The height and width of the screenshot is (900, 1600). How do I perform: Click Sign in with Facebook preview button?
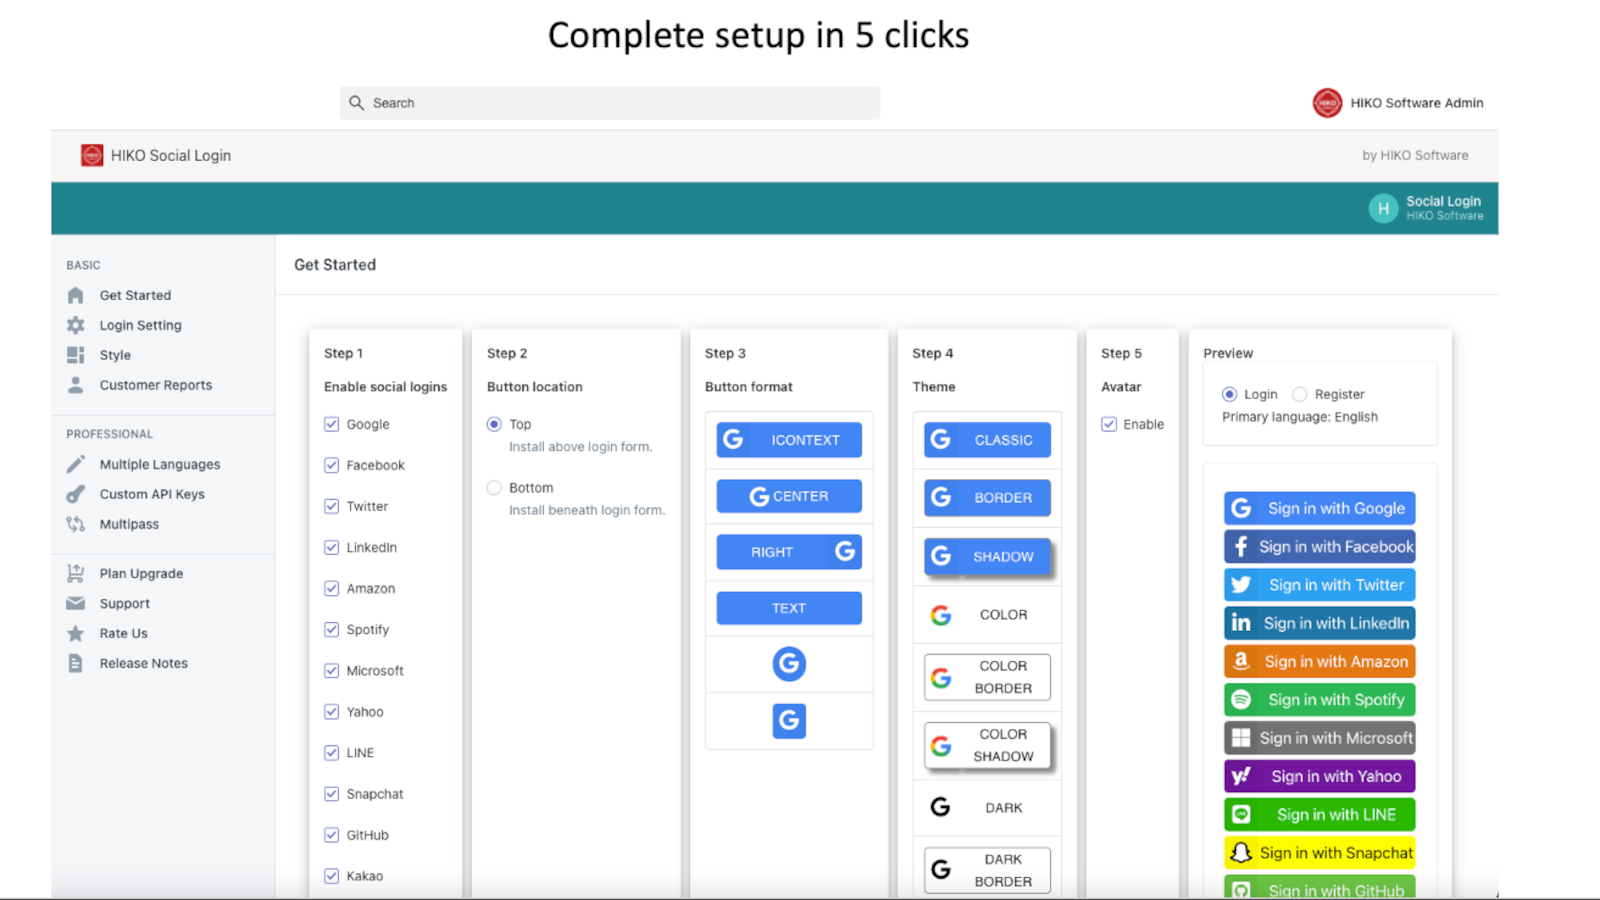1319,547
